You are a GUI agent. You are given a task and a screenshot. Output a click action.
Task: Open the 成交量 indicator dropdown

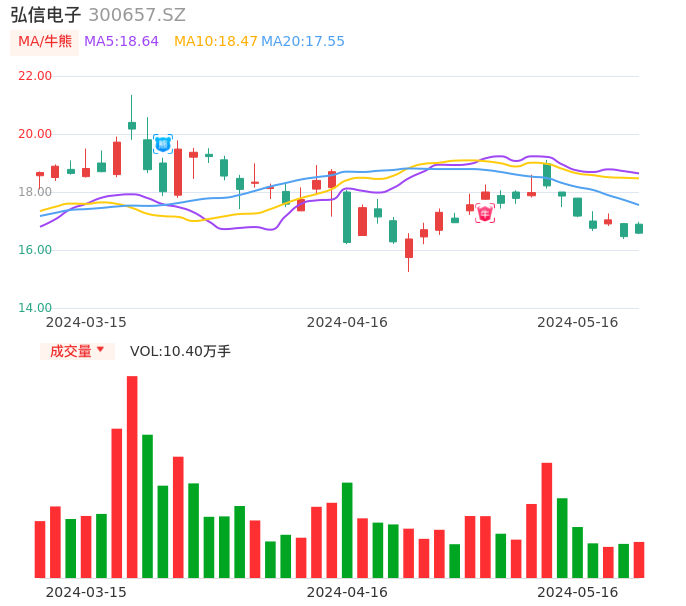[77, 351]
